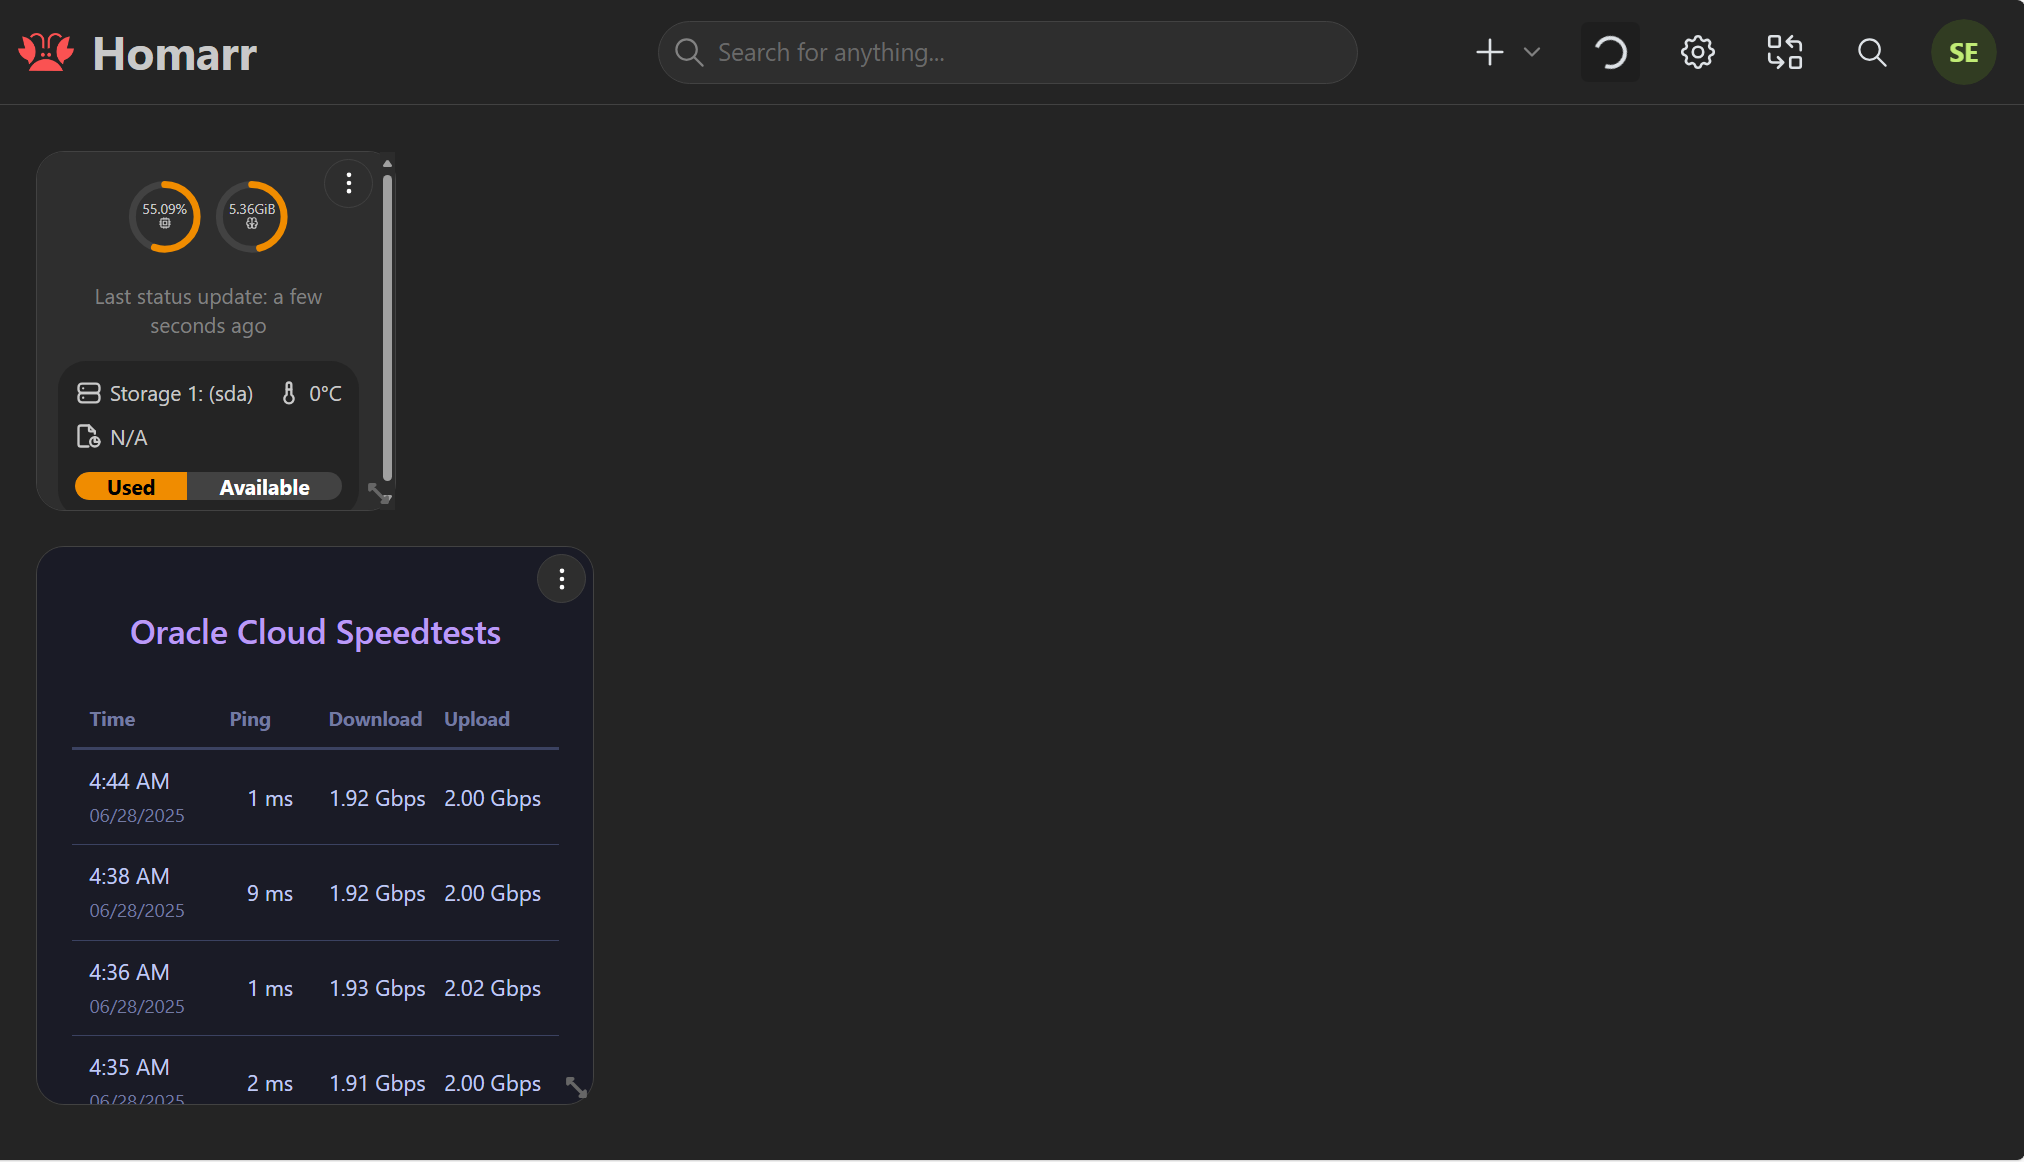Image resolution: width=2024 pixels, height=1162 pixels.
Task: Click the Used storage bar segment
Action: click(131, 487)
